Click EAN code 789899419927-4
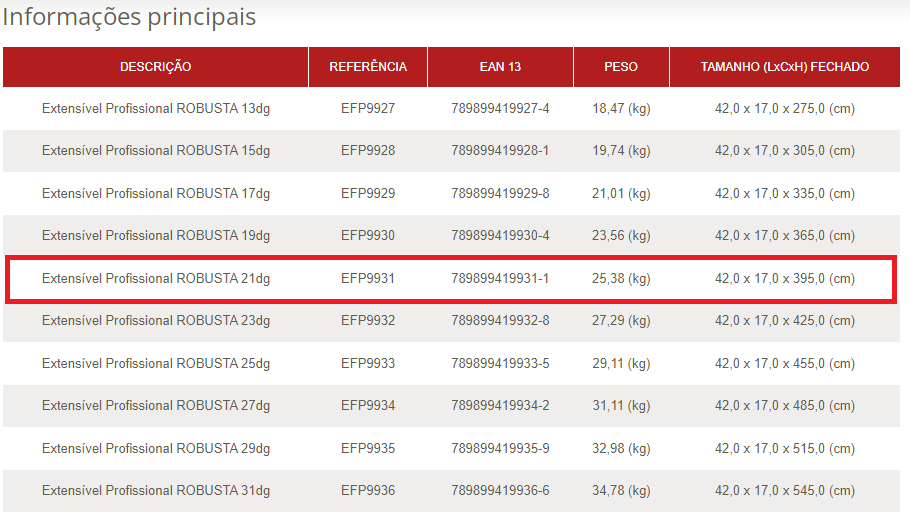The height and width of the screenshot is (522, 910). (500, 109)
